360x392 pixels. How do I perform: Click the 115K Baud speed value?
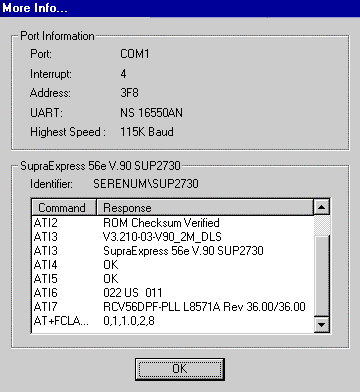click(x=147, y=132)
